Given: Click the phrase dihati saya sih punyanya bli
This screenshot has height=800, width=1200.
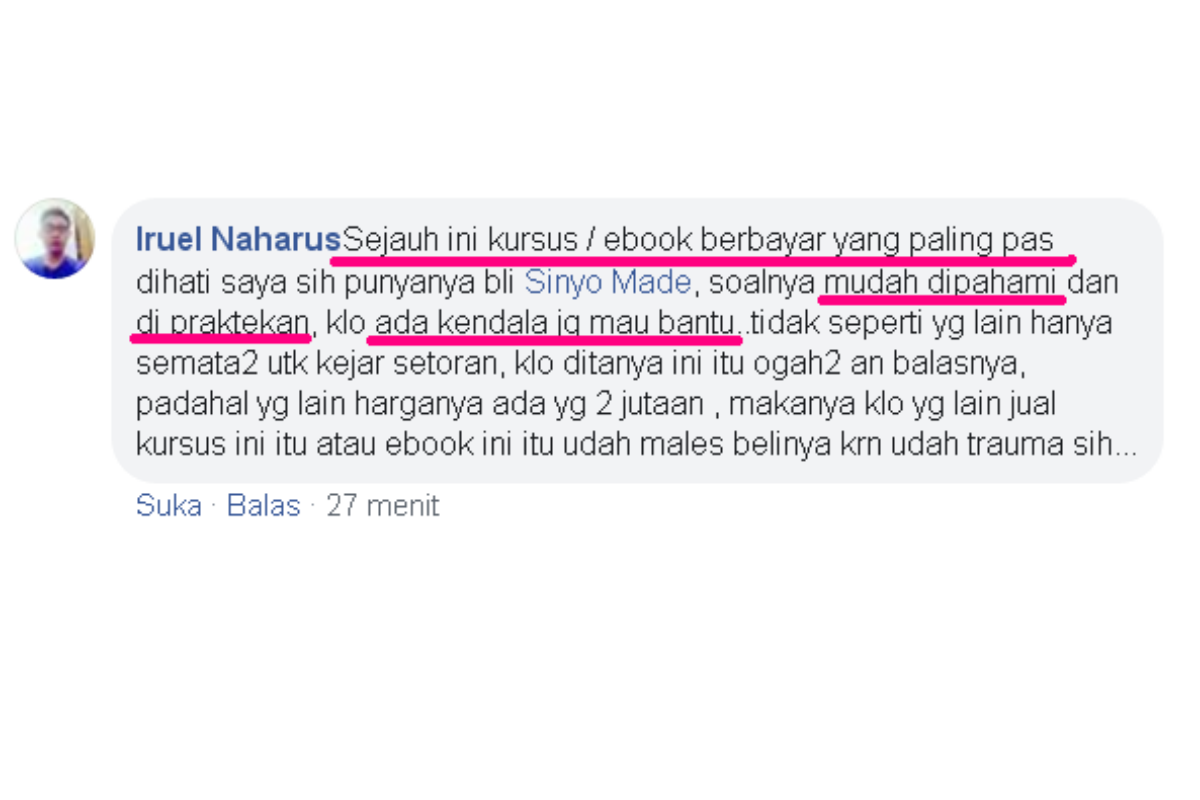Looking at the screenshot, I should point(325,283).
